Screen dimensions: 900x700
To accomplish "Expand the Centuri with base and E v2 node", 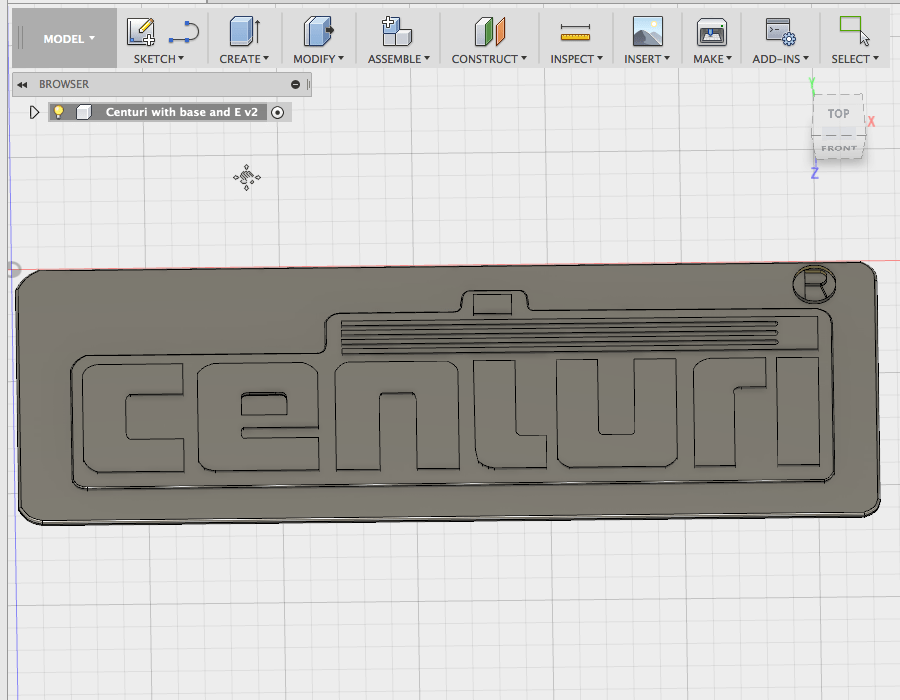I will (x=34, y=111).
